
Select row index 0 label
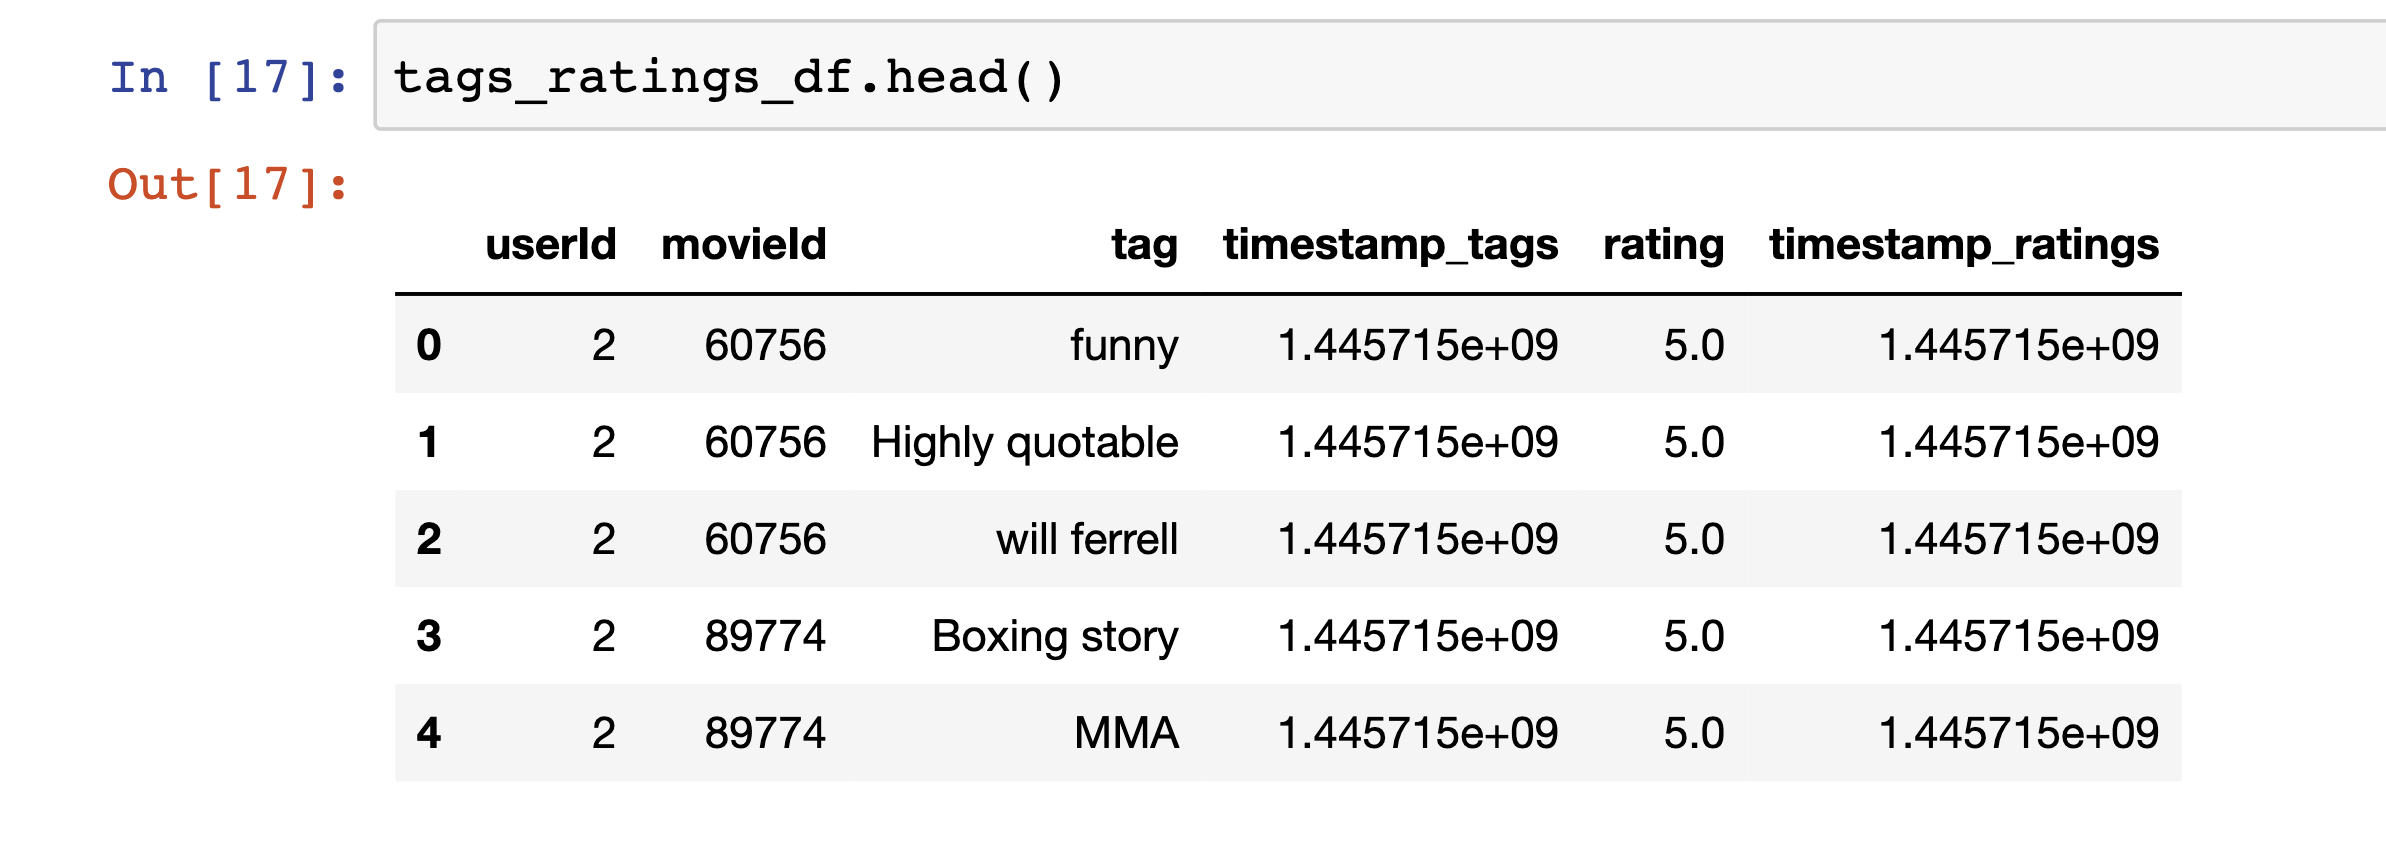click(429, 345)
